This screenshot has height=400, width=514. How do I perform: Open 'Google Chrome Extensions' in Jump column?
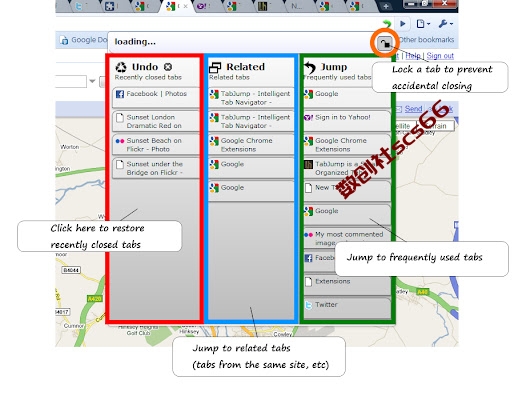pos(347,144)
